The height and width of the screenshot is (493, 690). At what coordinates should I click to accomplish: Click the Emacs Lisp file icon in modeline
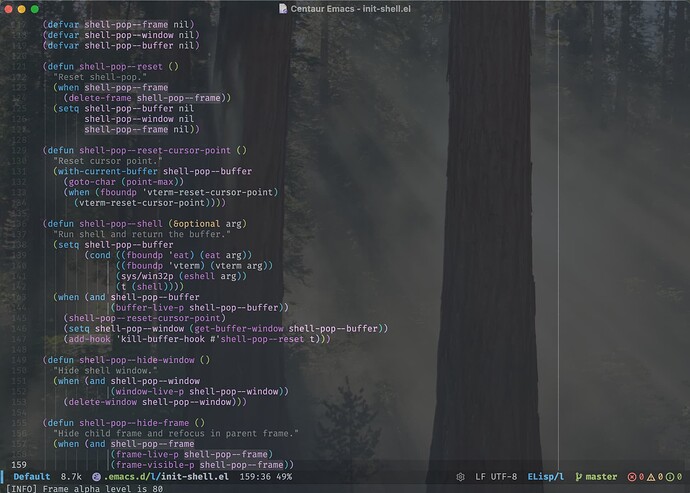96,477
